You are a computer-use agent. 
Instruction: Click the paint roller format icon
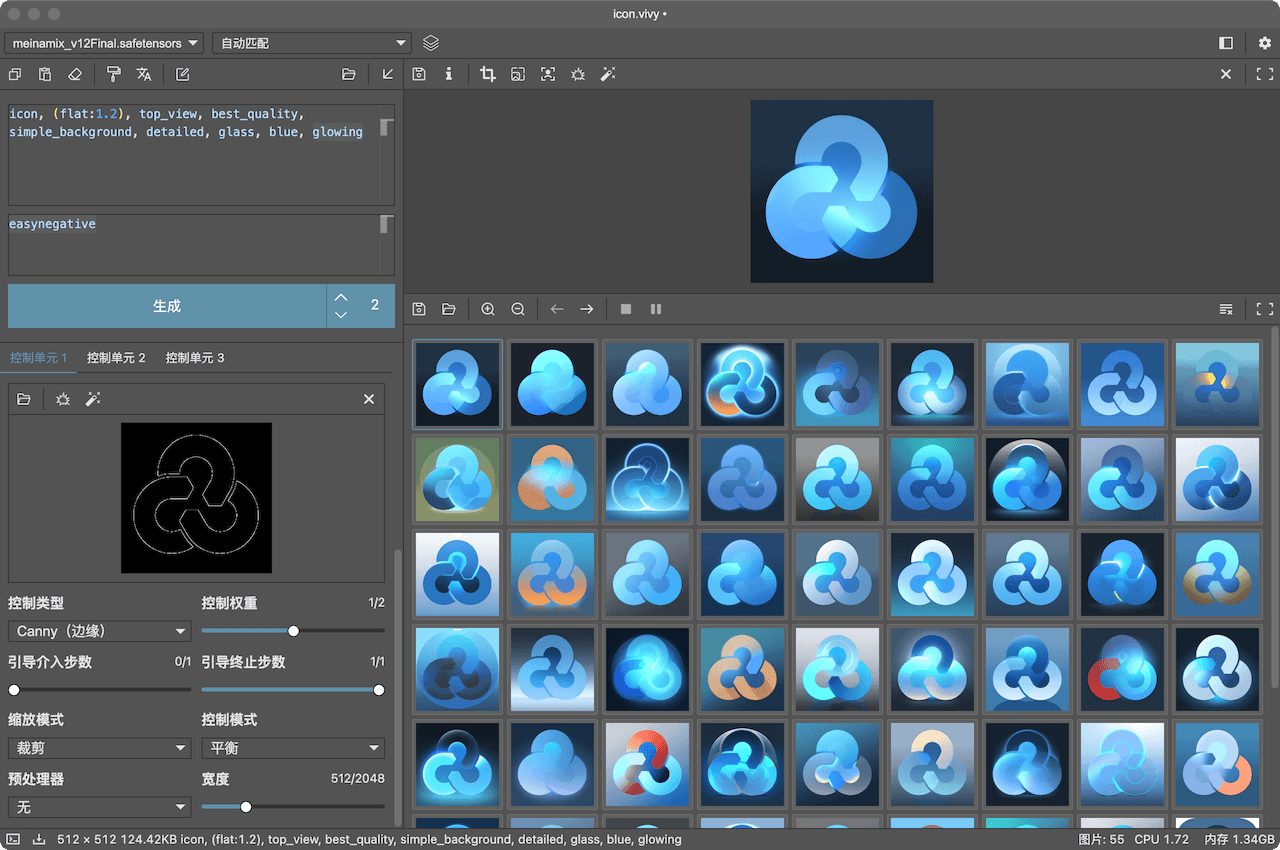coord(114,74)
